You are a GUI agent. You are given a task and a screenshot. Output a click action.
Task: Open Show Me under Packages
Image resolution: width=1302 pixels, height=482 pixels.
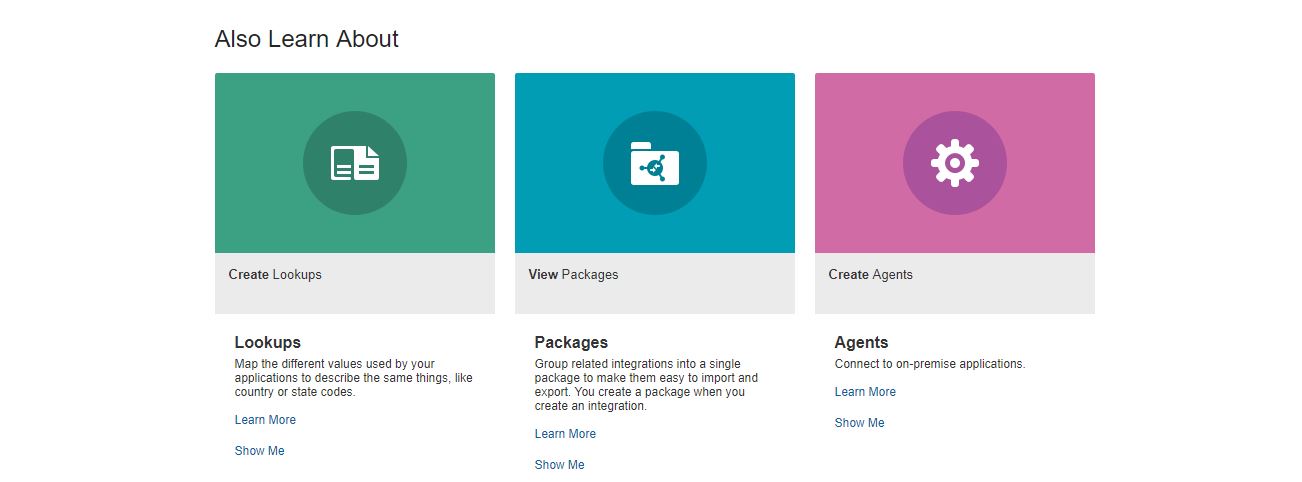pyautogui.click(x=560, y=465)
